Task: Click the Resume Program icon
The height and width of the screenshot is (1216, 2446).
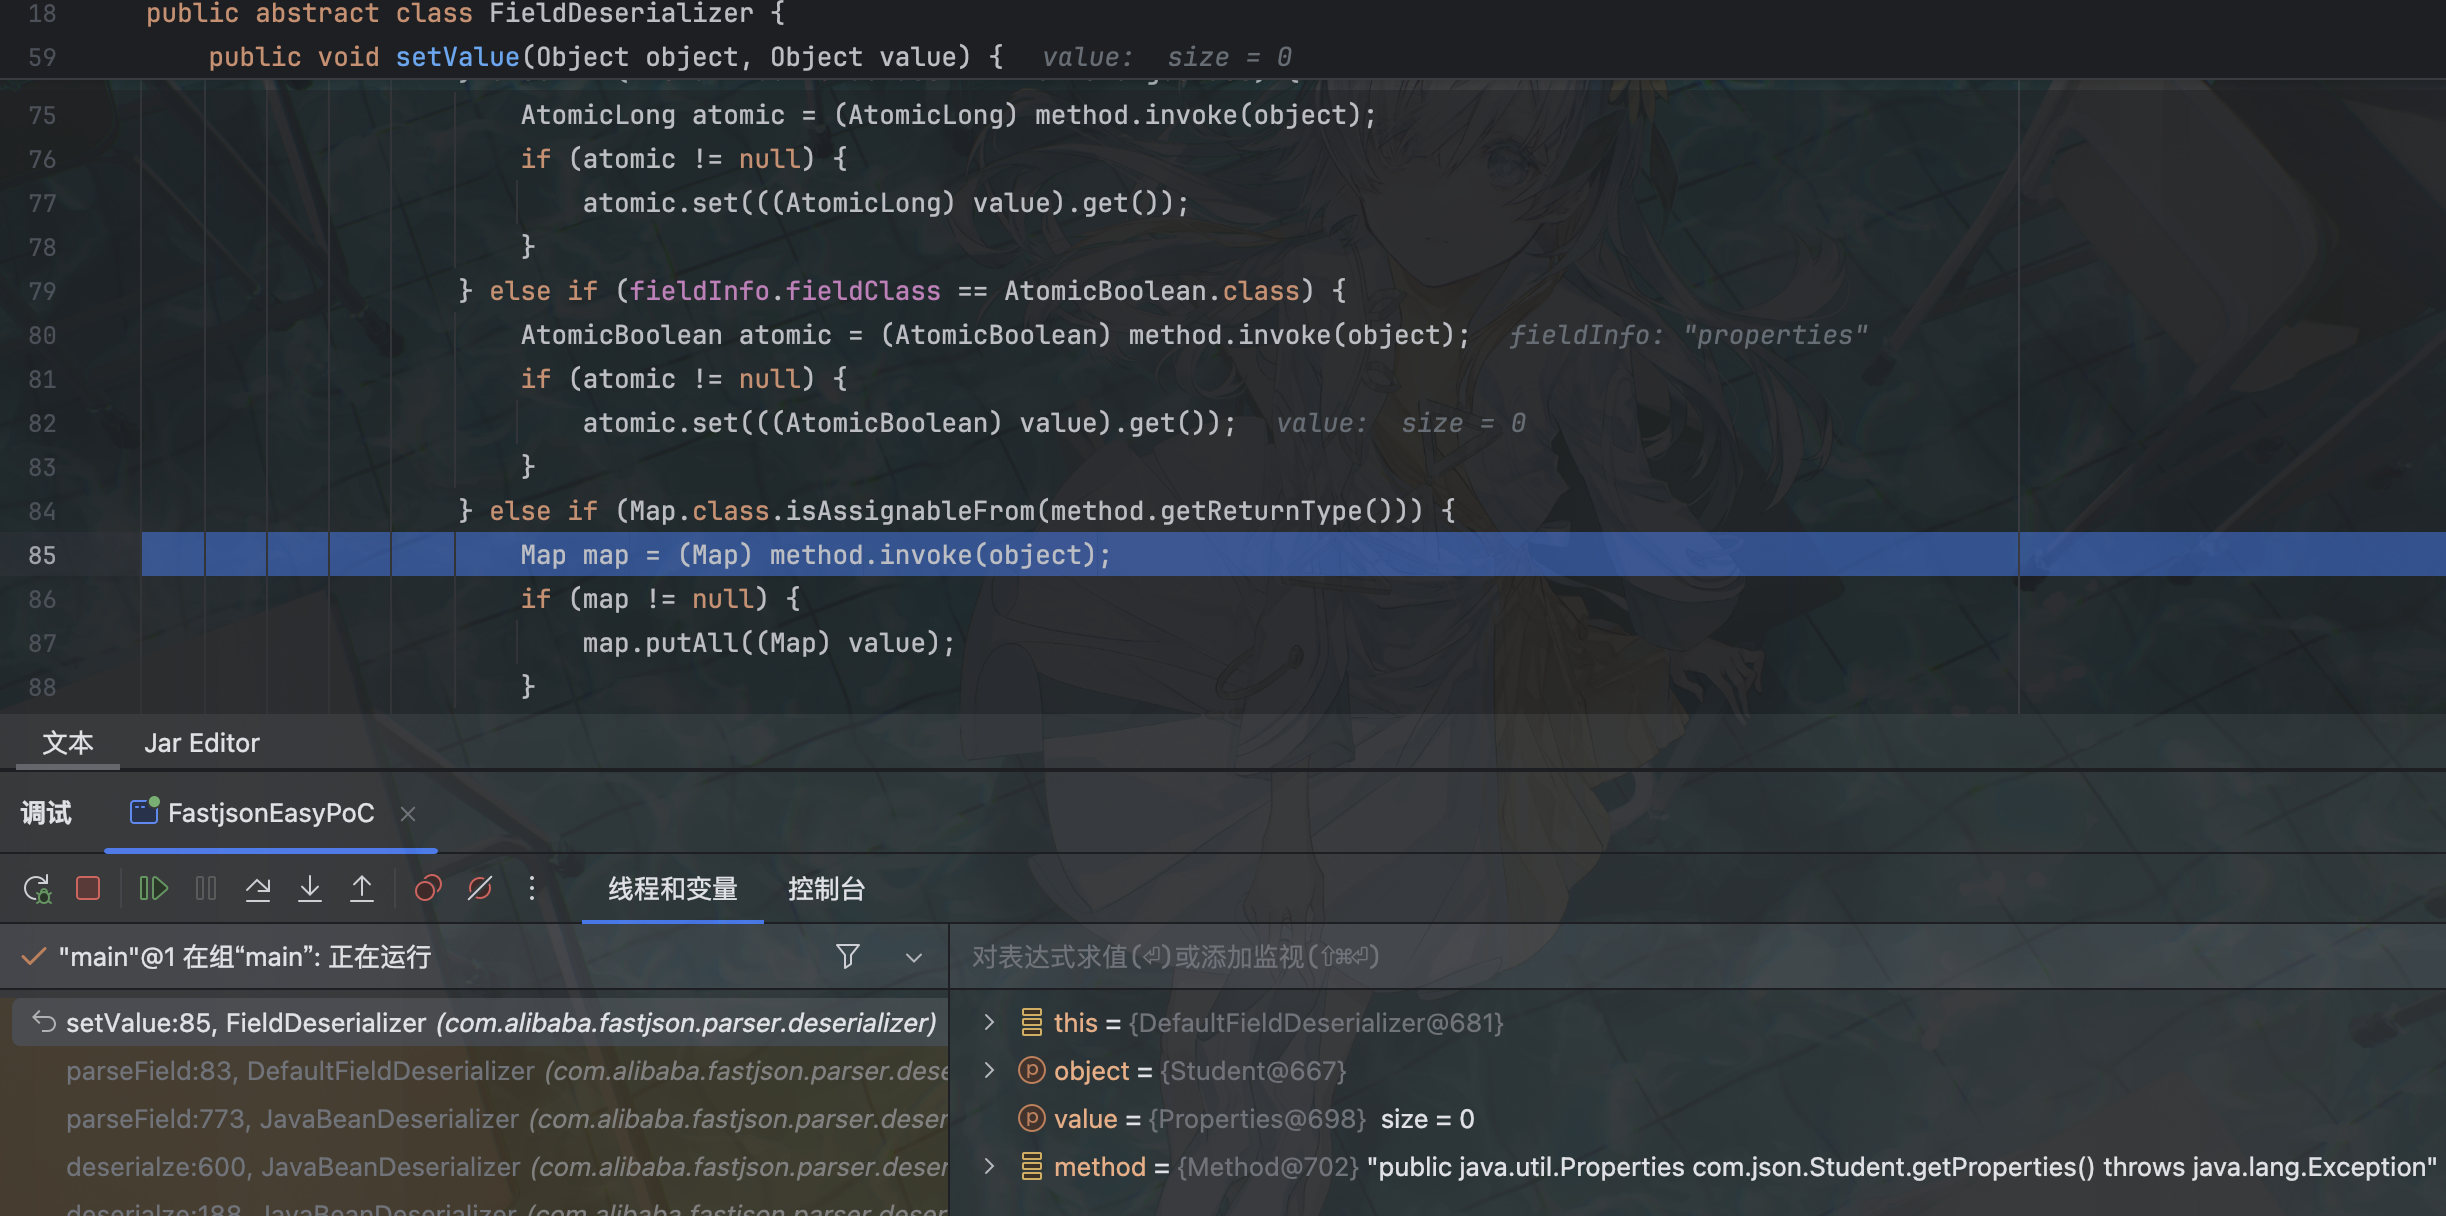Action: pyautogui.click(x=153, y=888)
